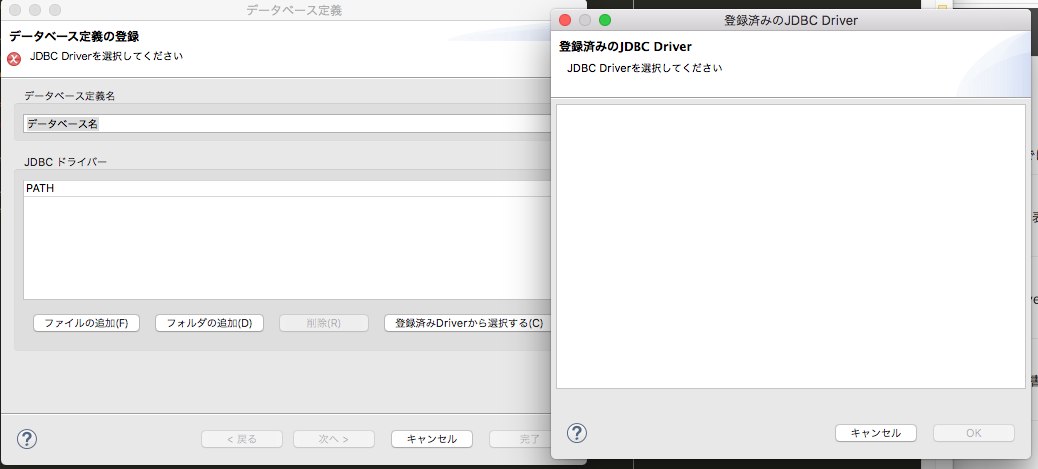The width and height of the screenshot is (1038, 469).
Task: Close the 登録済みのJDBC Driver window with red button
Action: [565, 20]
